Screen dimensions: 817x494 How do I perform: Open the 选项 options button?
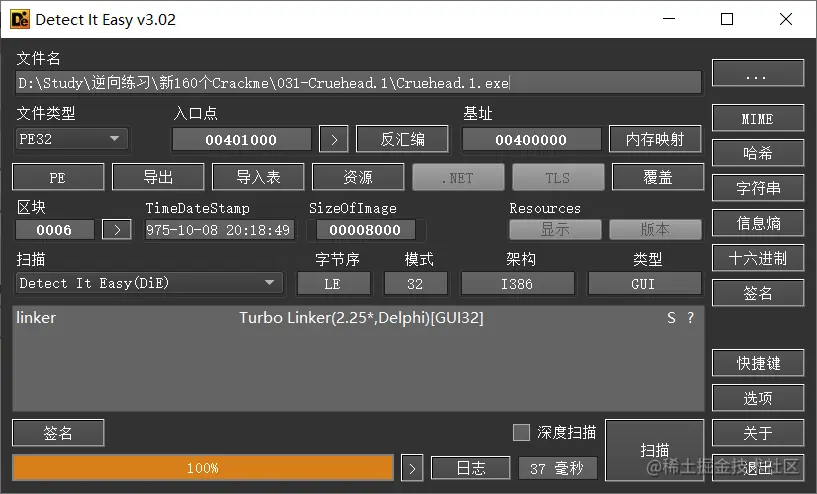point(758,398)
